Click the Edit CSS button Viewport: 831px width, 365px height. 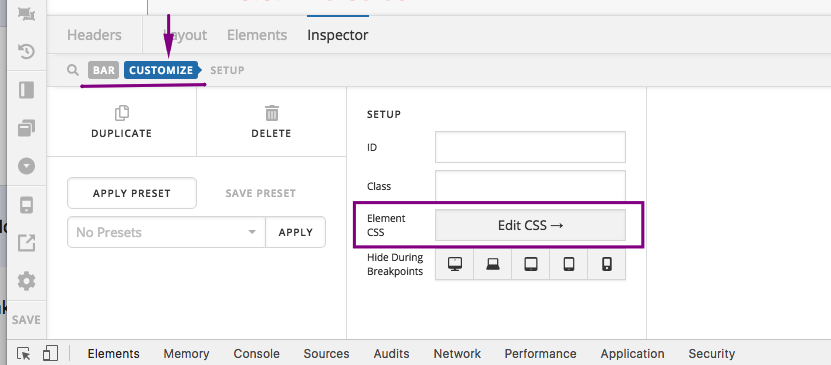(531, 225)
